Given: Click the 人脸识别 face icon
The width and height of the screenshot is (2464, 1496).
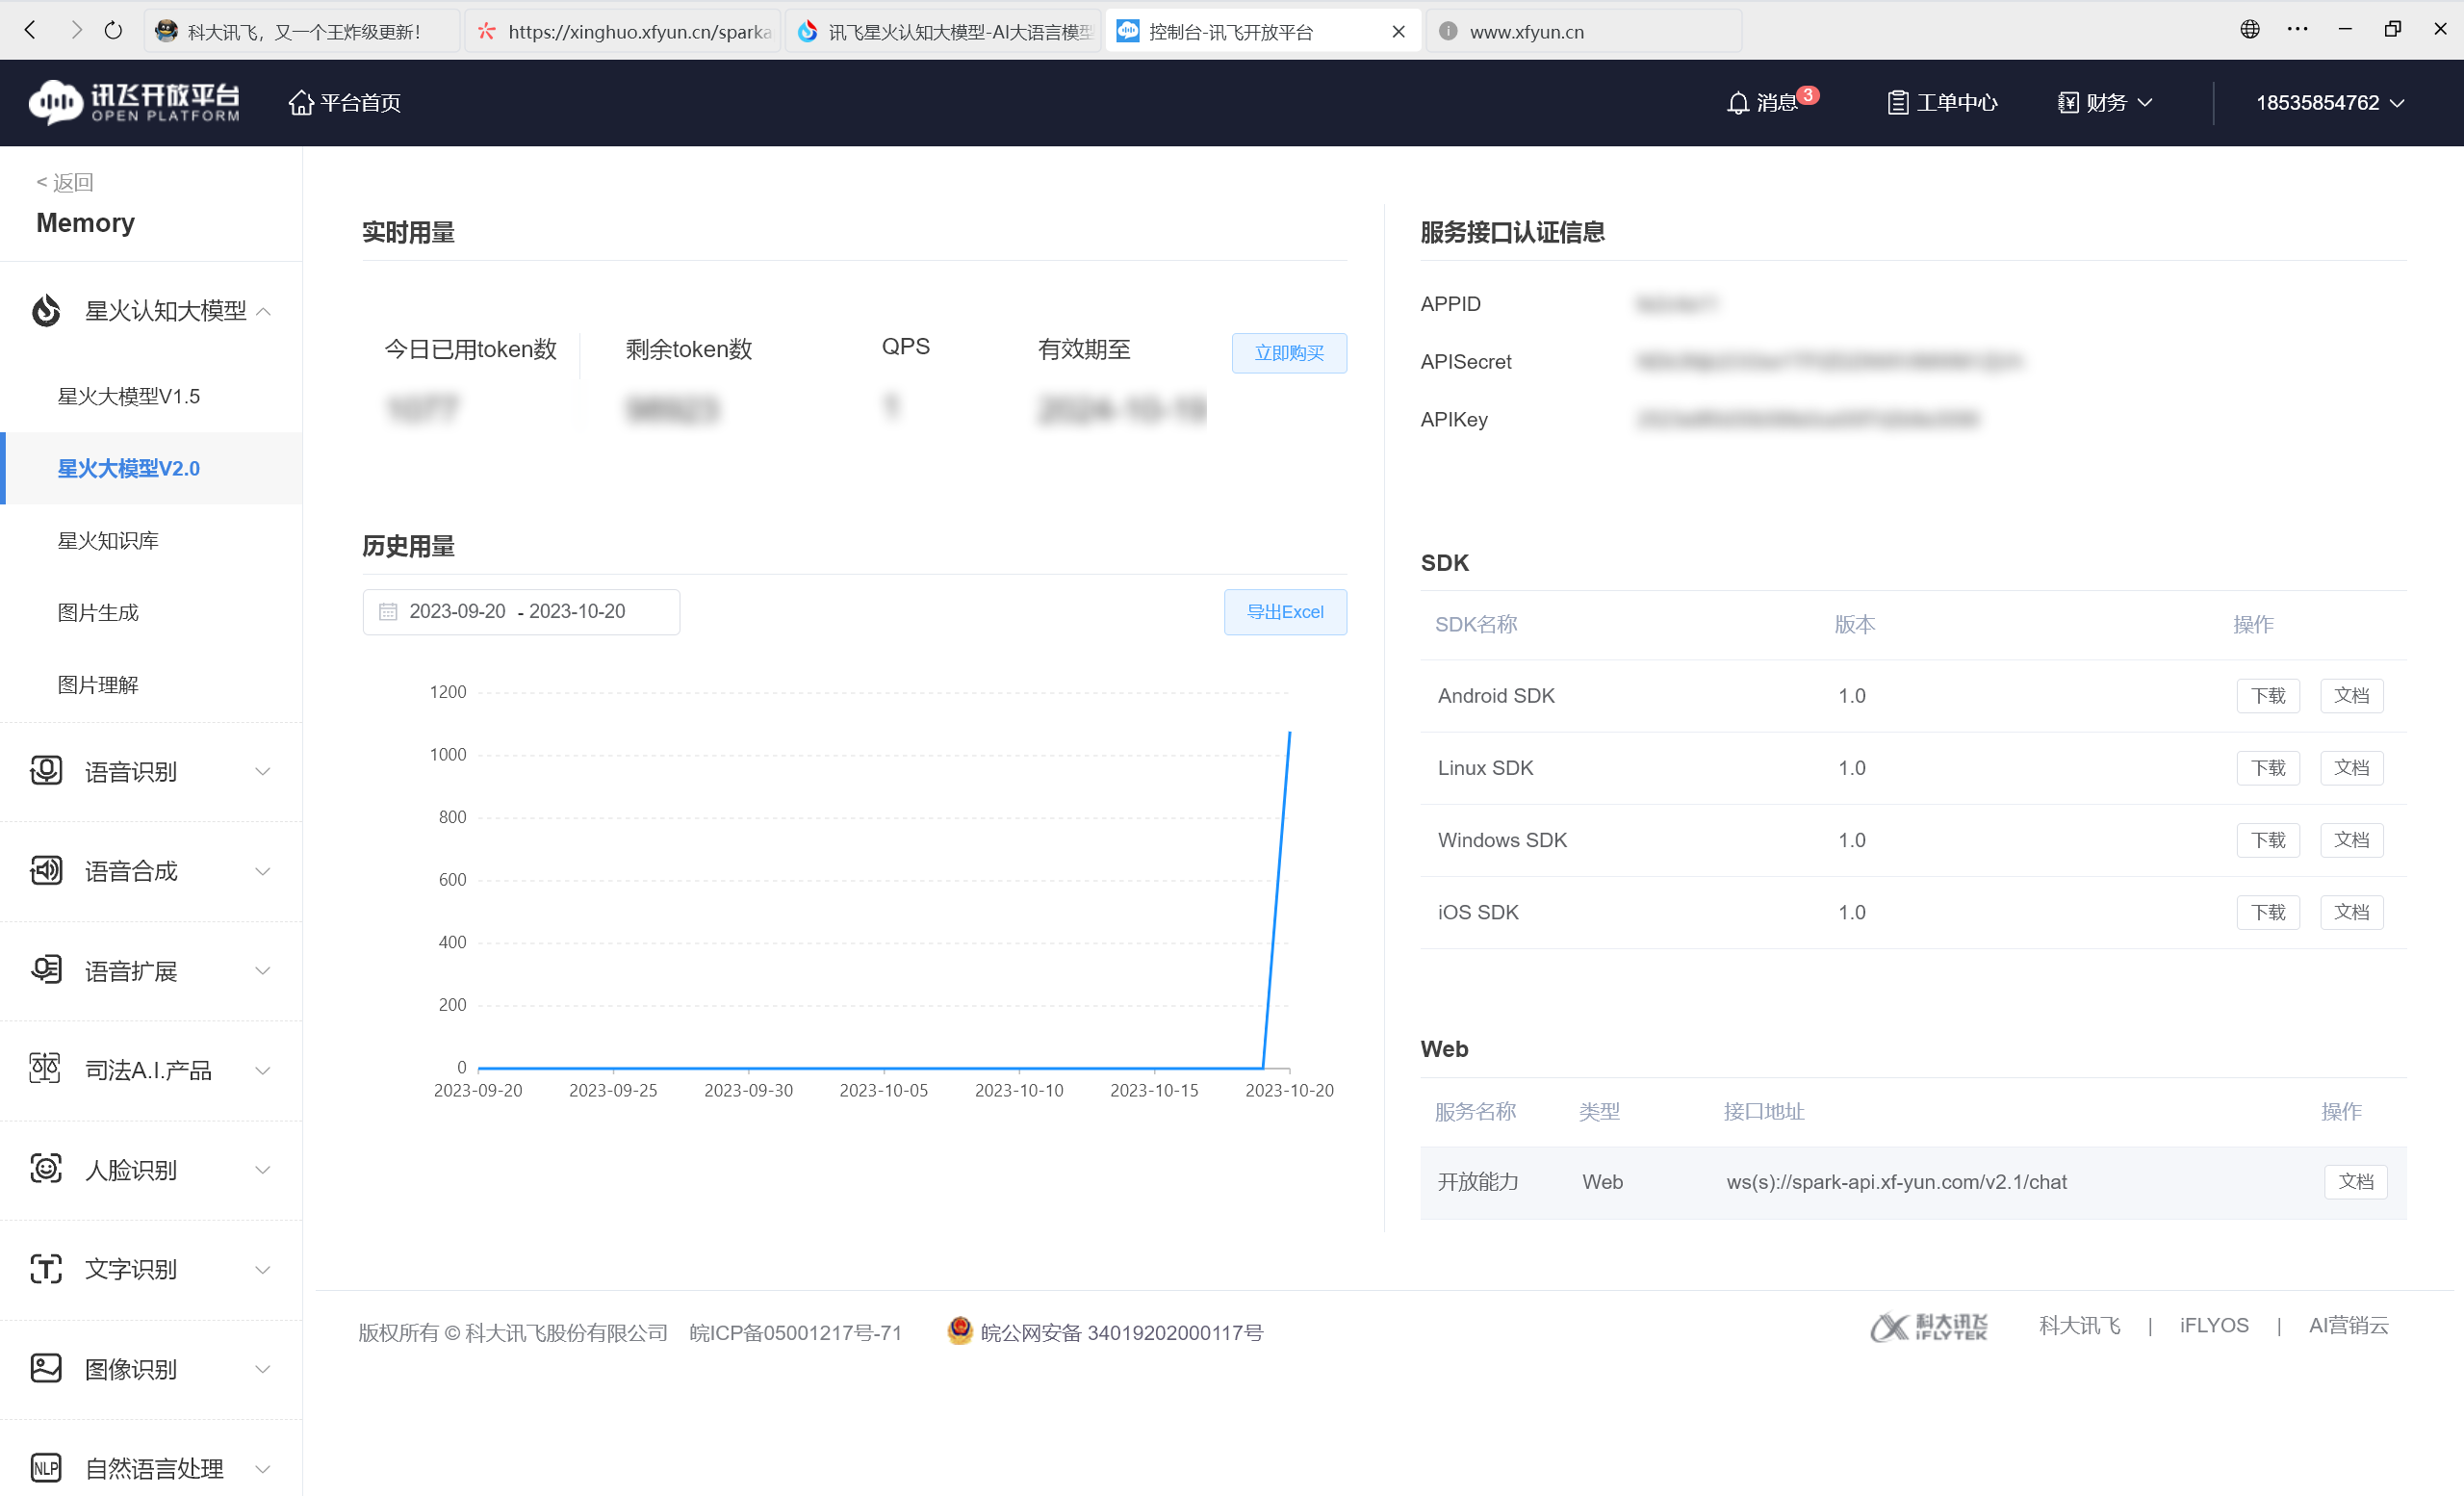Looking at the screenshot, I should click(x=46, y=1169).
